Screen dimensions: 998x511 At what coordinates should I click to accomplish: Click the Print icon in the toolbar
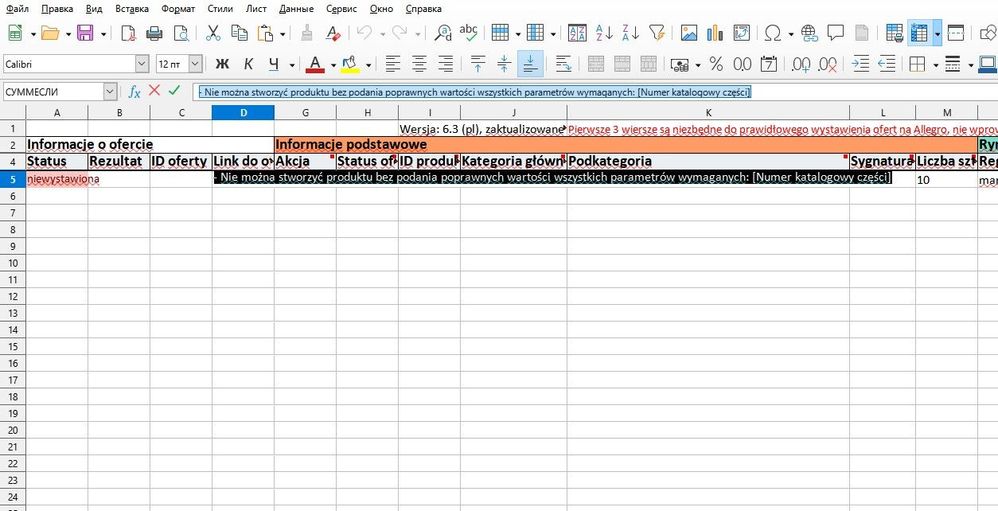154,33
